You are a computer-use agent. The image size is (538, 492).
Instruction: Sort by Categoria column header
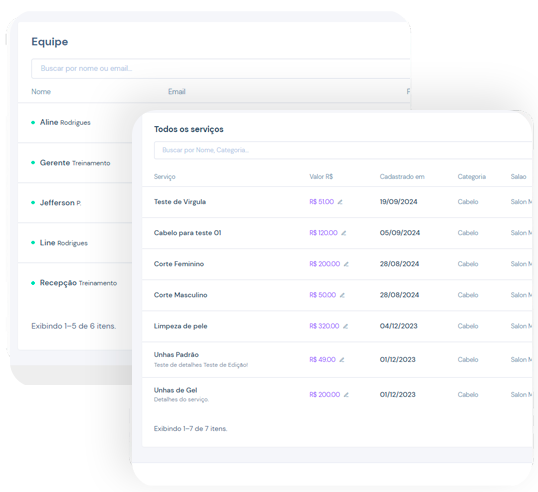(x=471, y=177)
